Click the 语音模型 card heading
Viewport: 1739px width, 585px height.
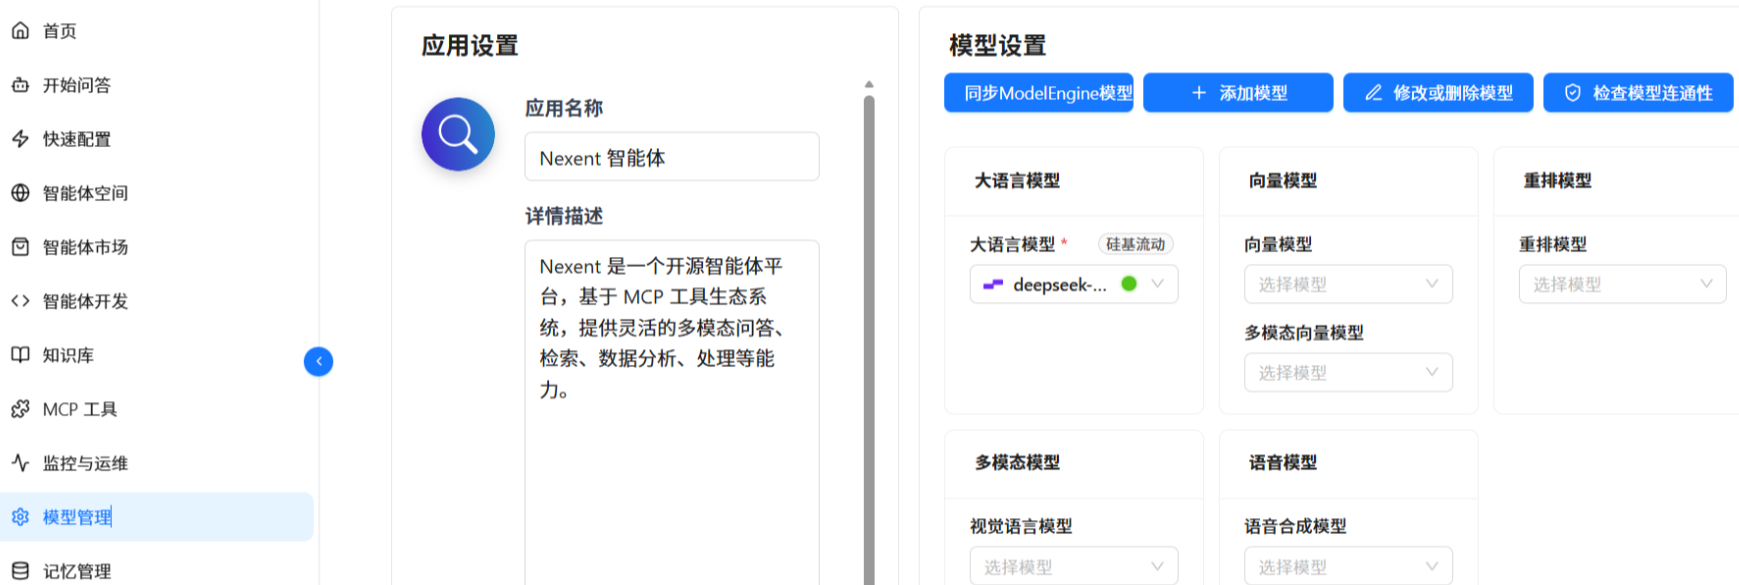click(x=1283, y=463)
